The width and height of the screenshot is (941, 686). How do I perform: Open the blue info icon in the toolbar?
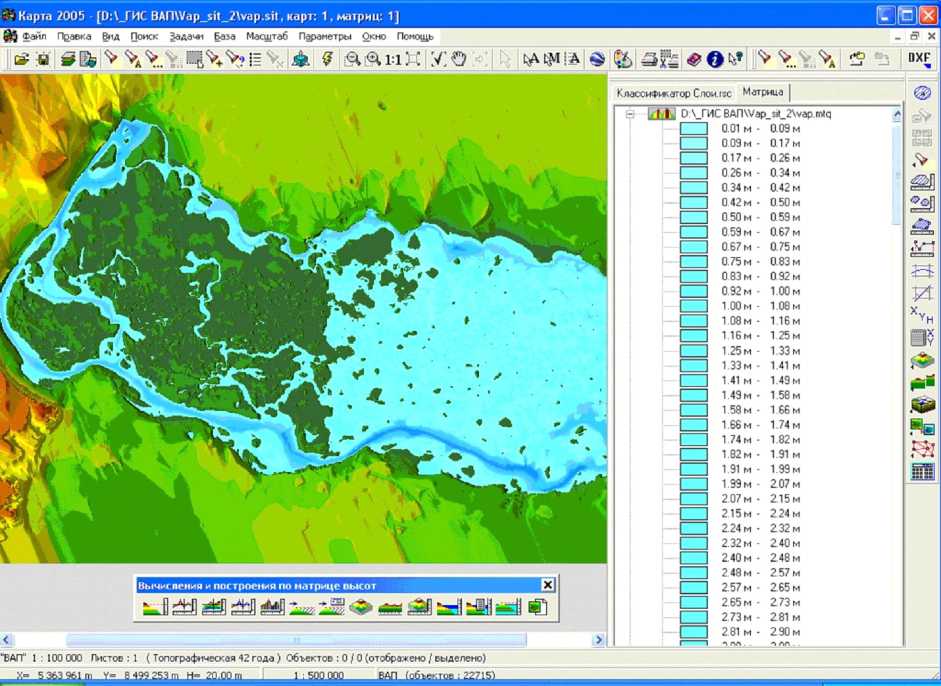pos(715,60)
